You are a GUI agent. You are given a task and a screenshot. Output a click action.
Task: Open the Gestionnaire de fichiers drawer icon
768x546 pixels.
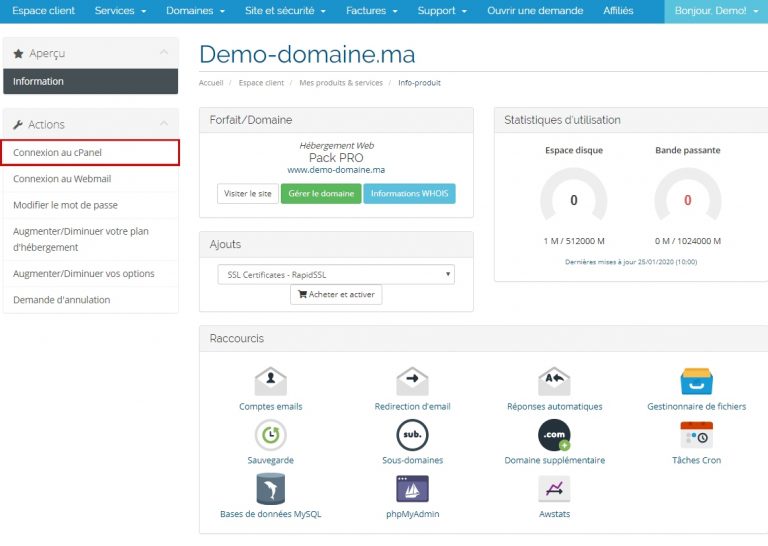(x=696, y=381)
